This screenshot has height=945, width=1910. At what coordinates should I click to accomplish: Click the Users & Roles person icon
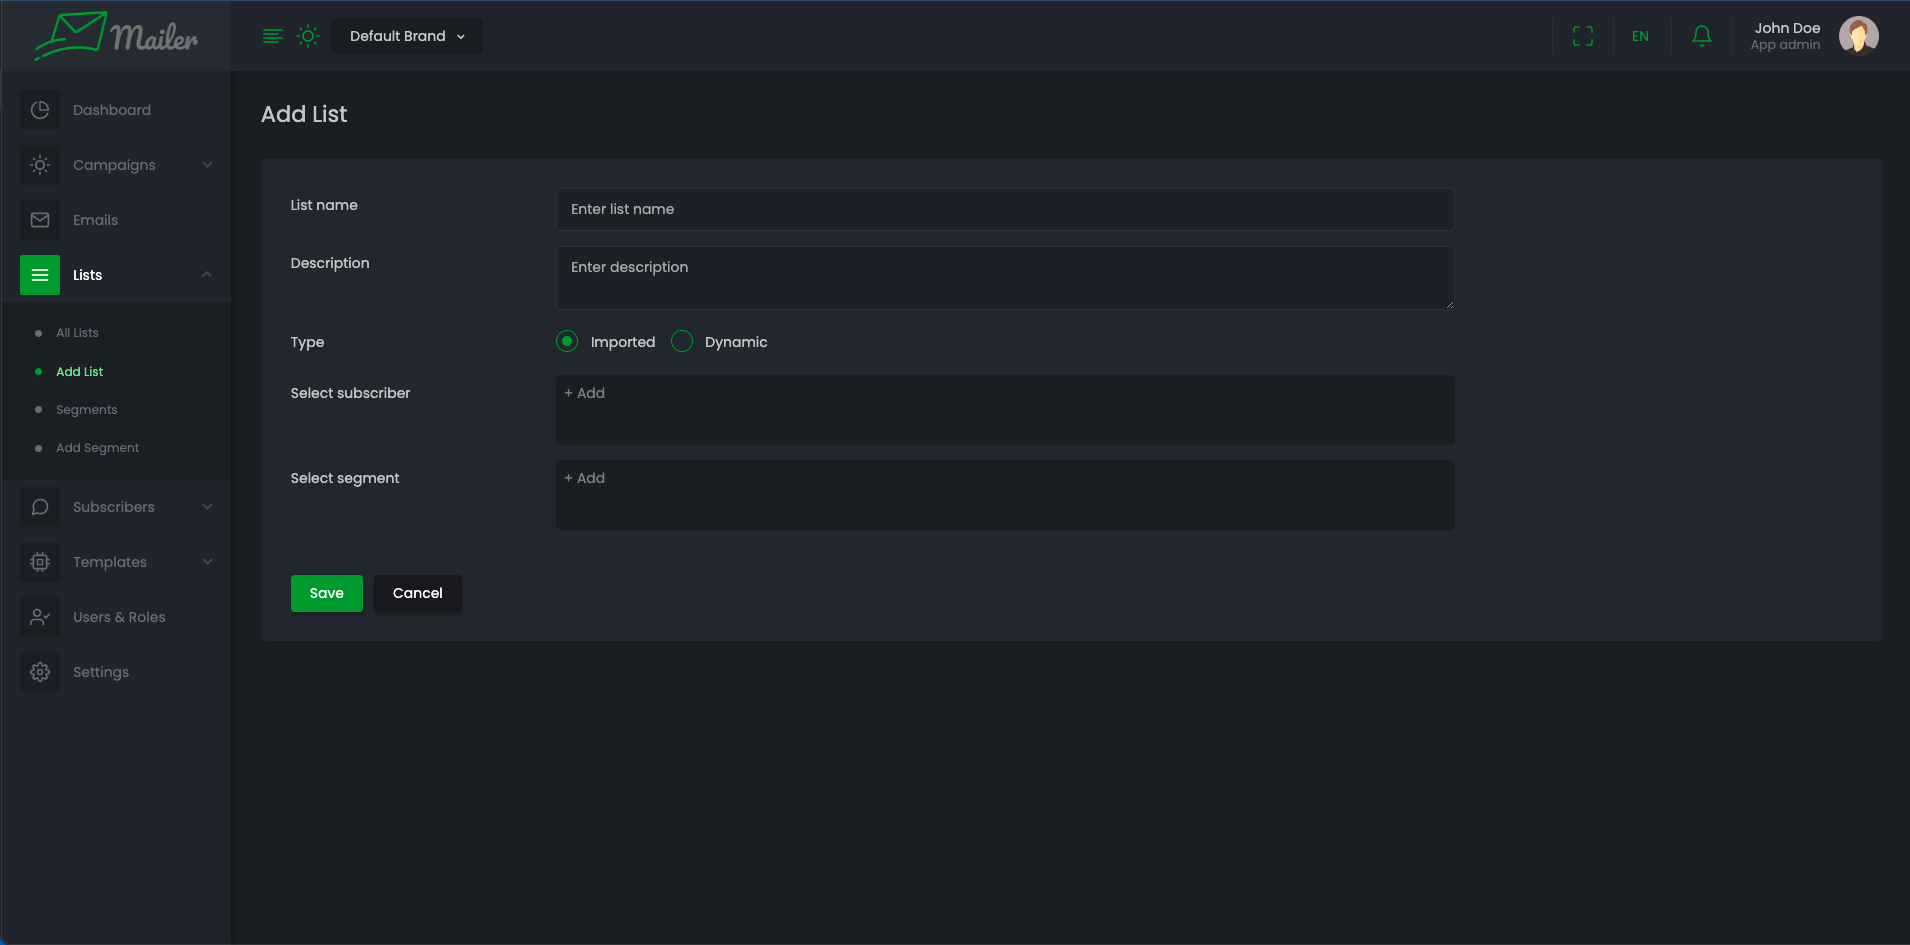40,617
